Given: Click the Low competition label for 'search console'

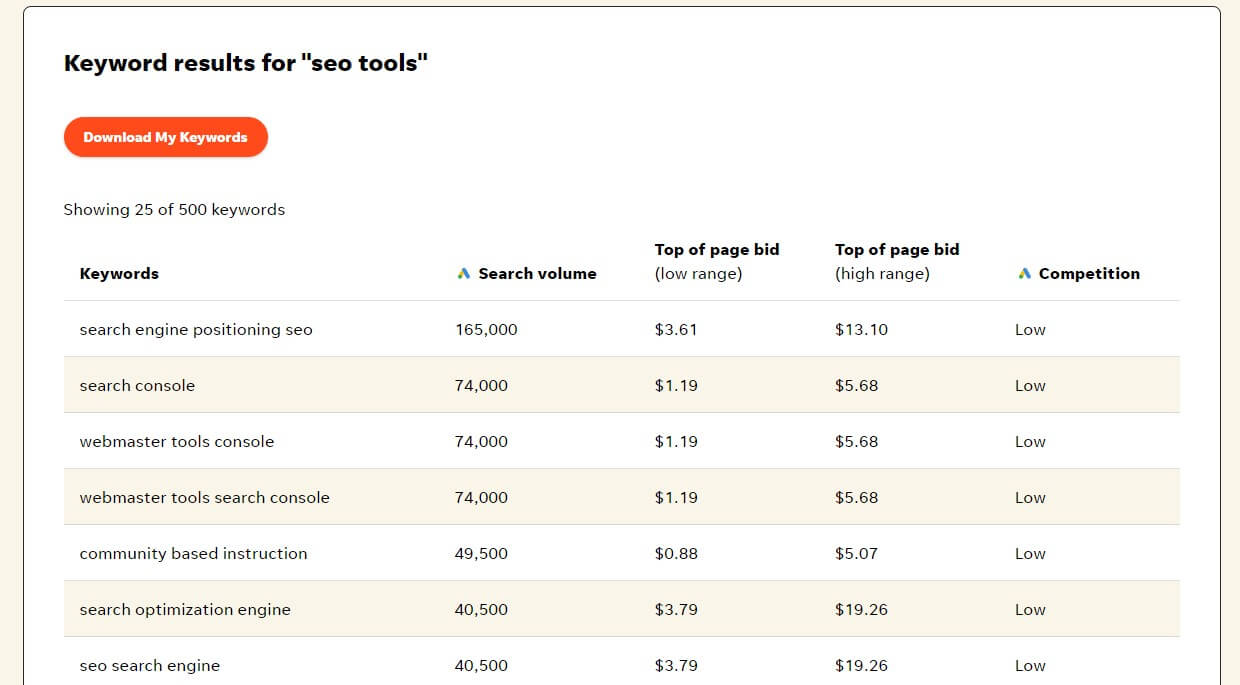Looking at the screenshot, I should (x=1029, y=384).
